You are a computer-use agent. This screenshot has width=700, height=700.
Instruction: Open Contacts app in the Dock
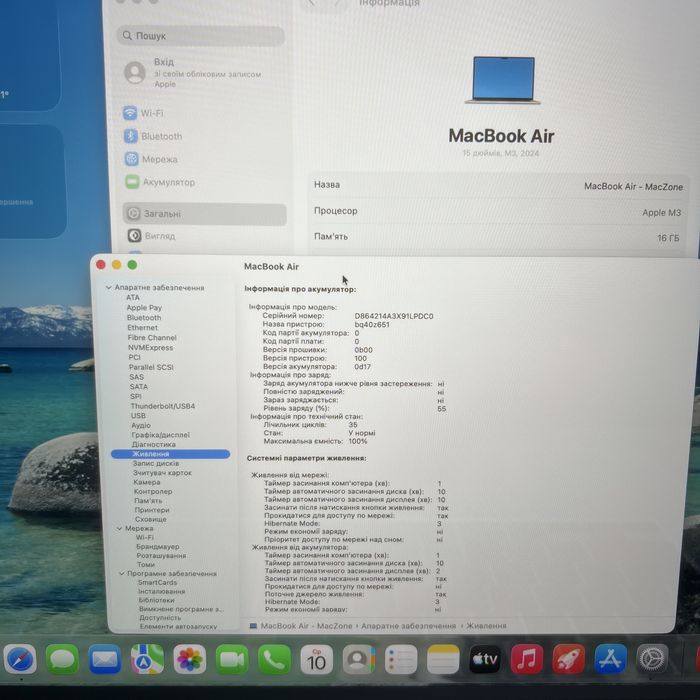[x=358, y=659]
